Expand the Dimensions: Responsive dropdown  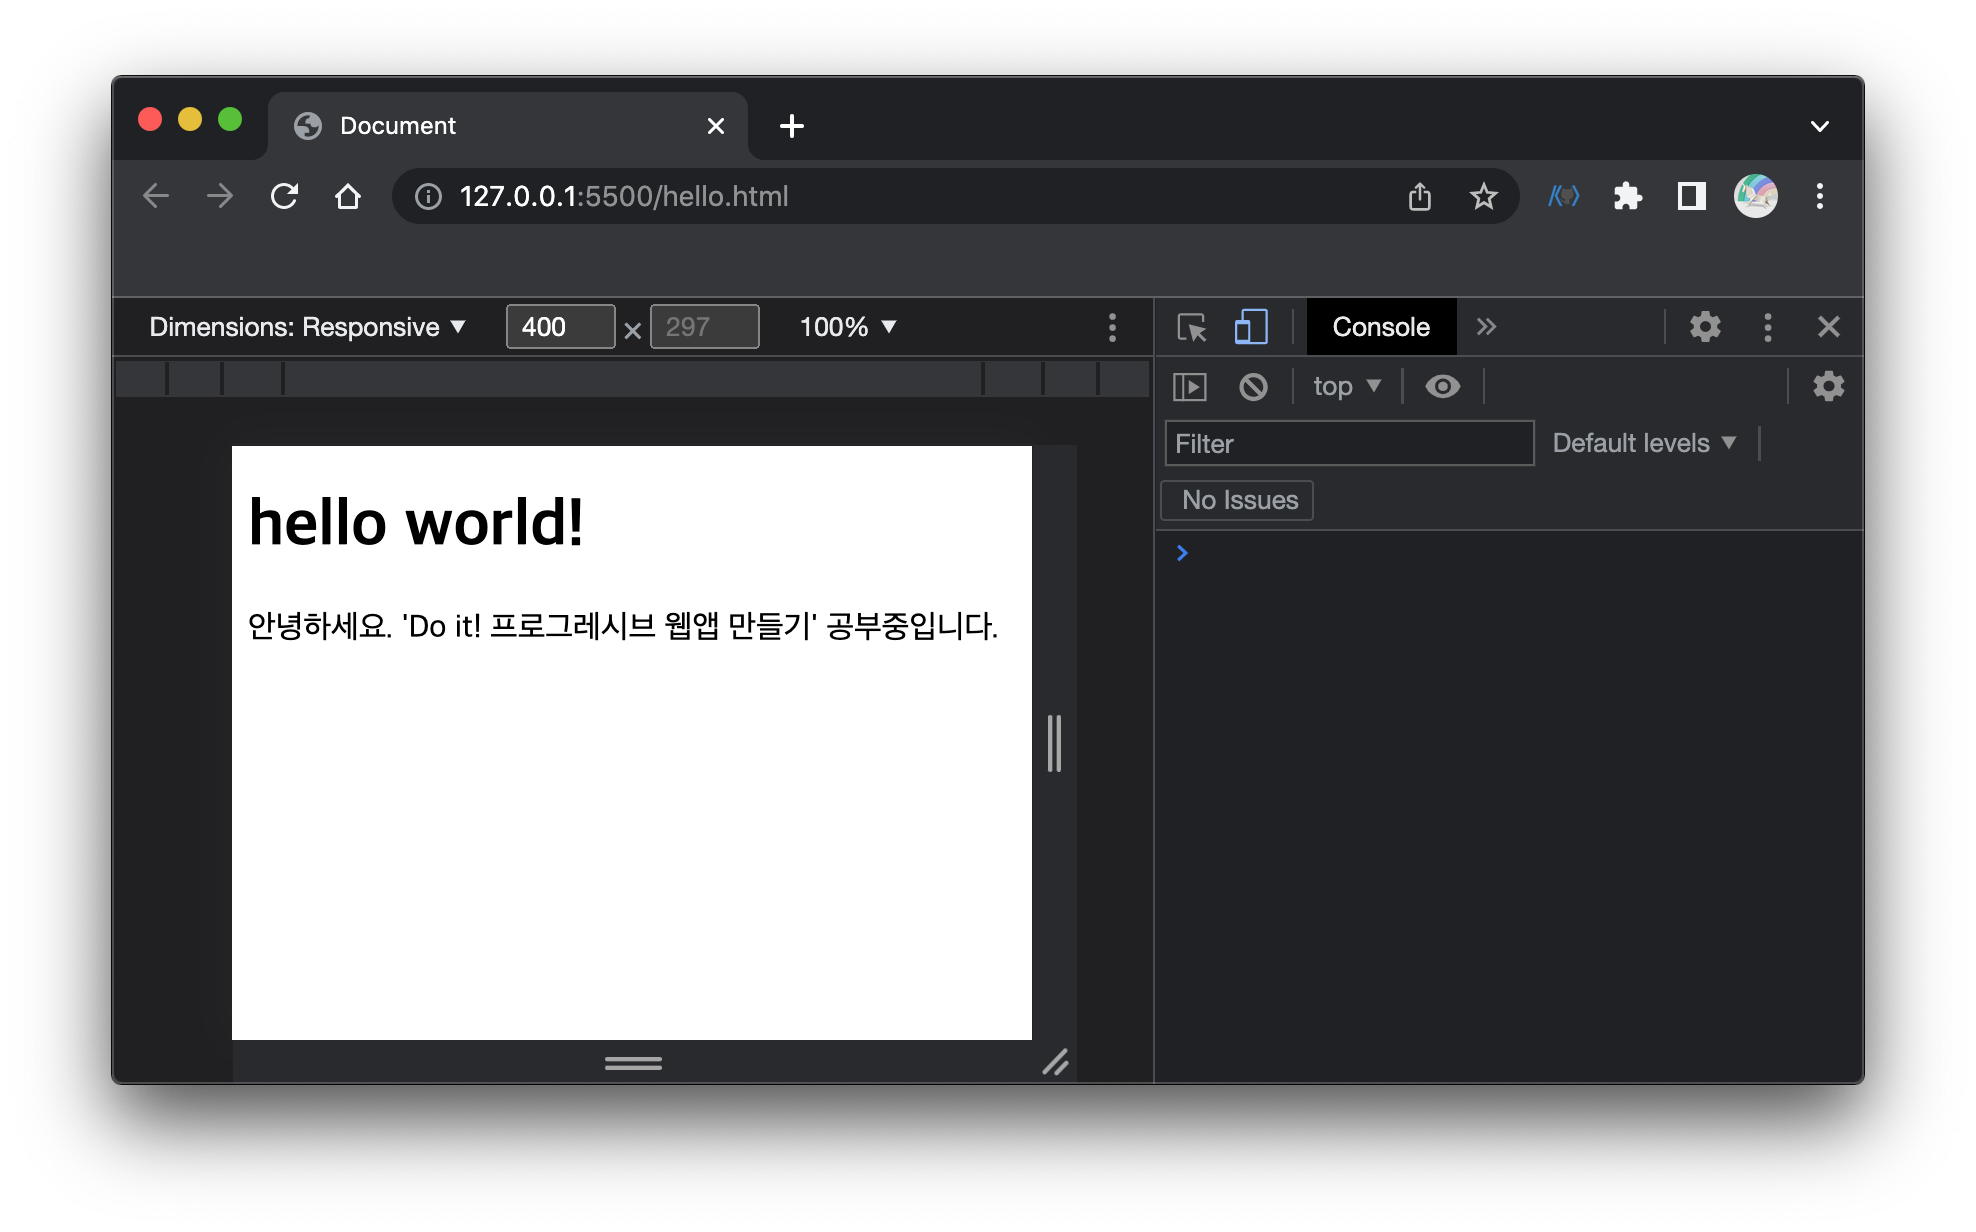coord(307,327)
